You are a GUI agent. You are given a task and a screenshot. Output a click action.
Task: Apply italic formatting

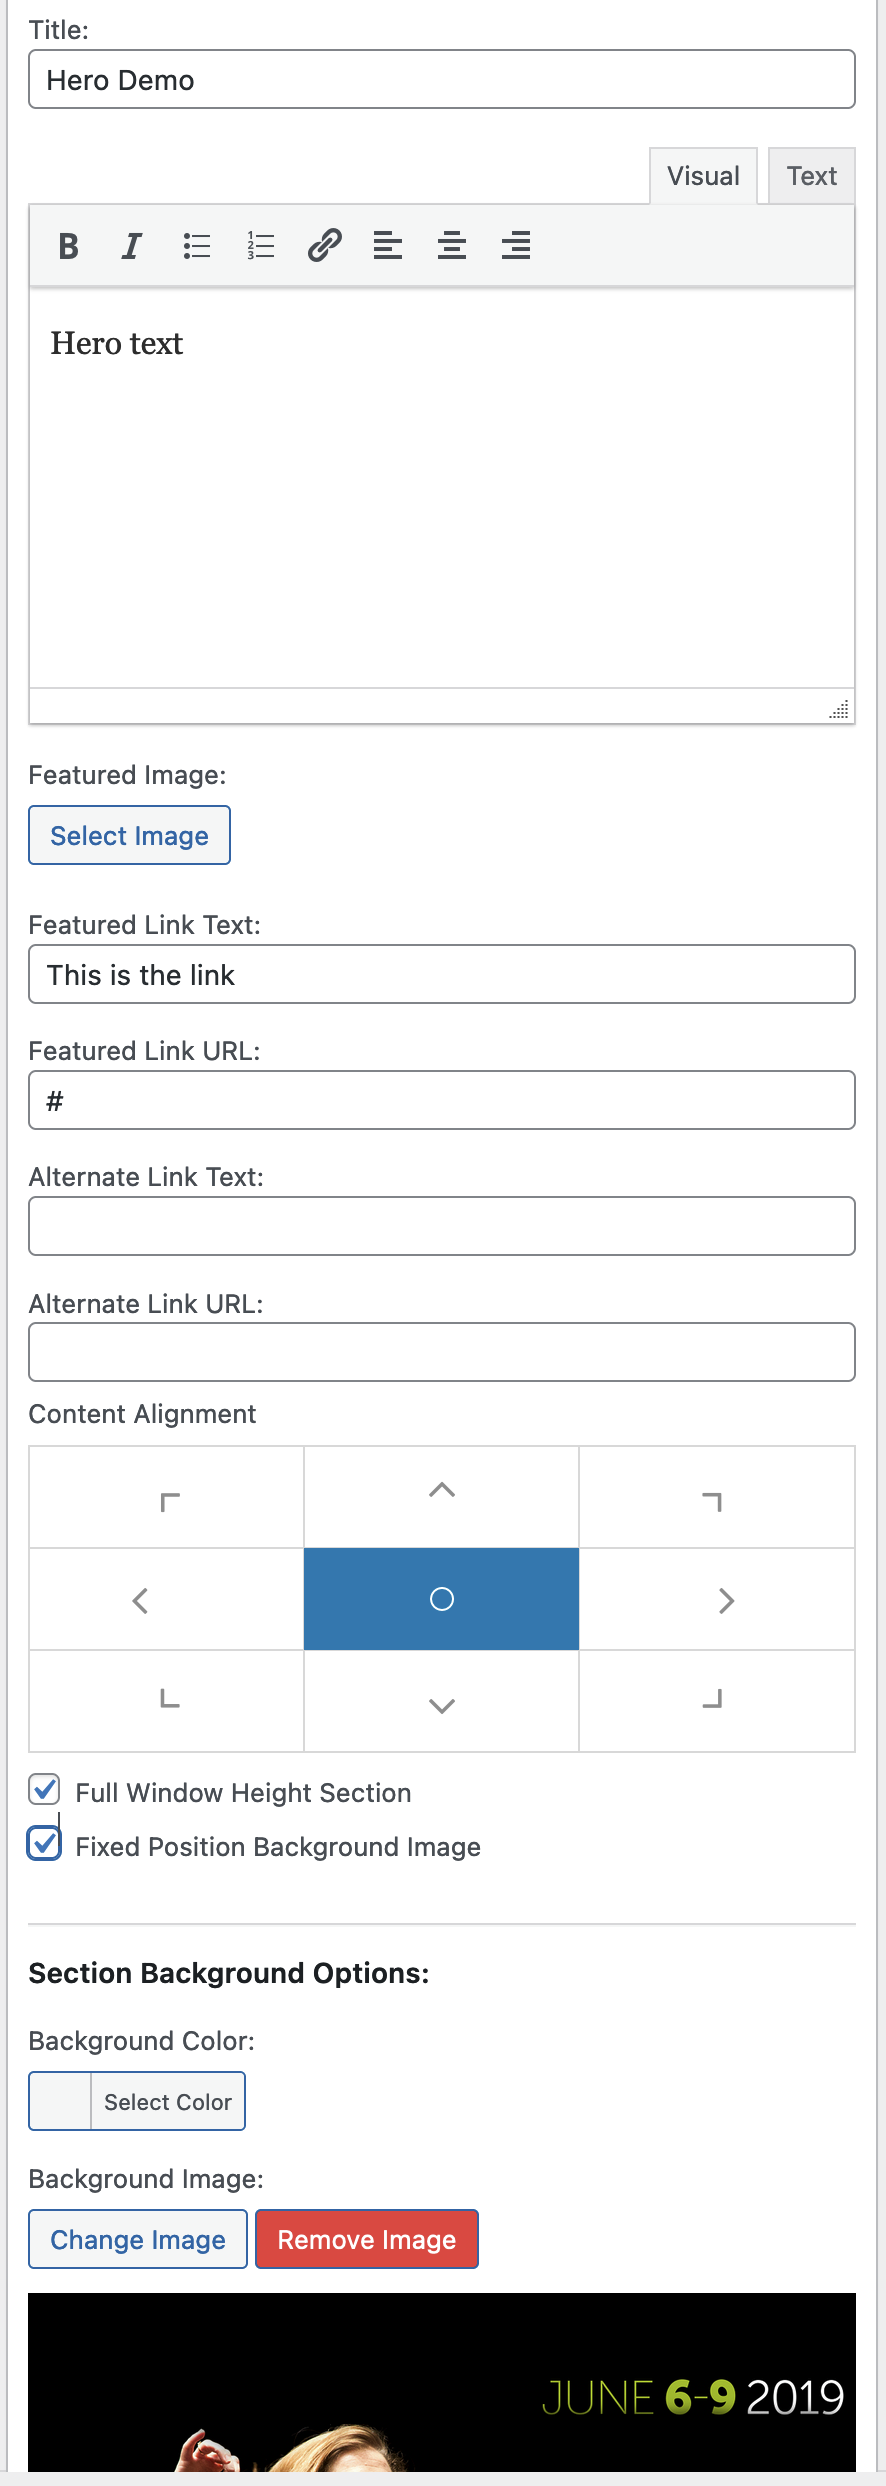[131, 246]
